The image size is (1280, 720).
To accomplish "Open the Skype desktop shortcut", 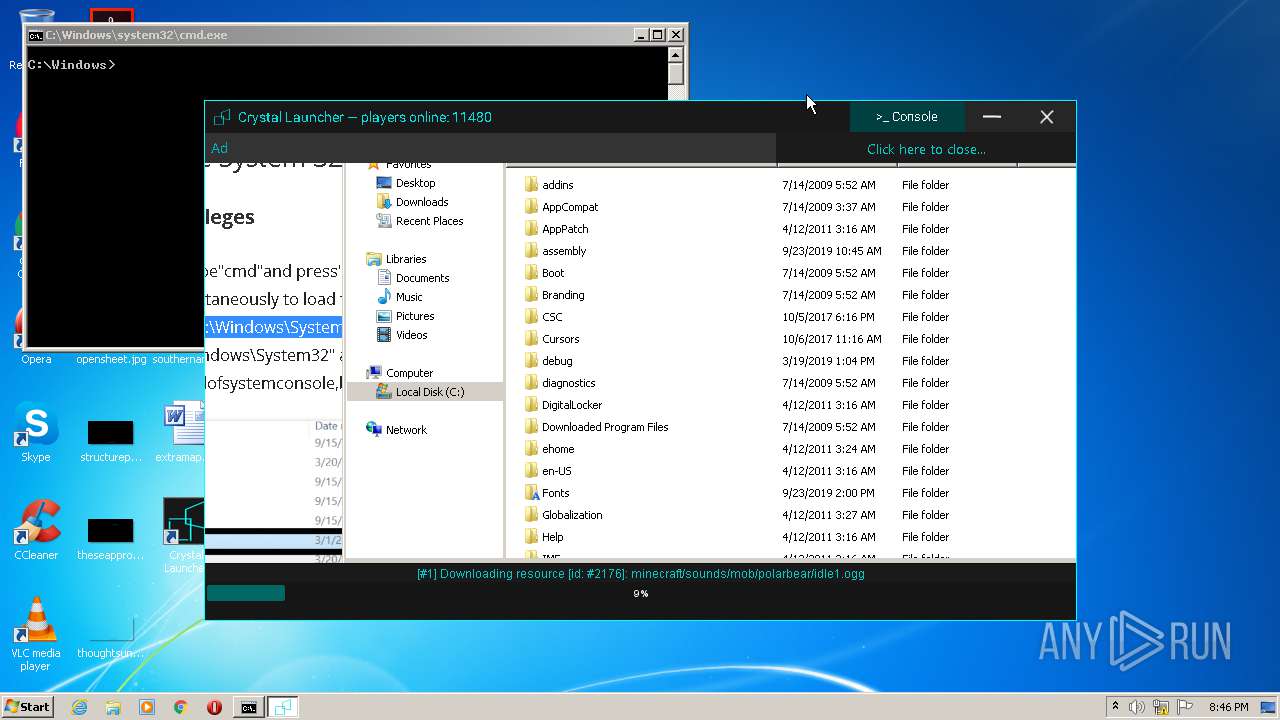I will 36,433.
